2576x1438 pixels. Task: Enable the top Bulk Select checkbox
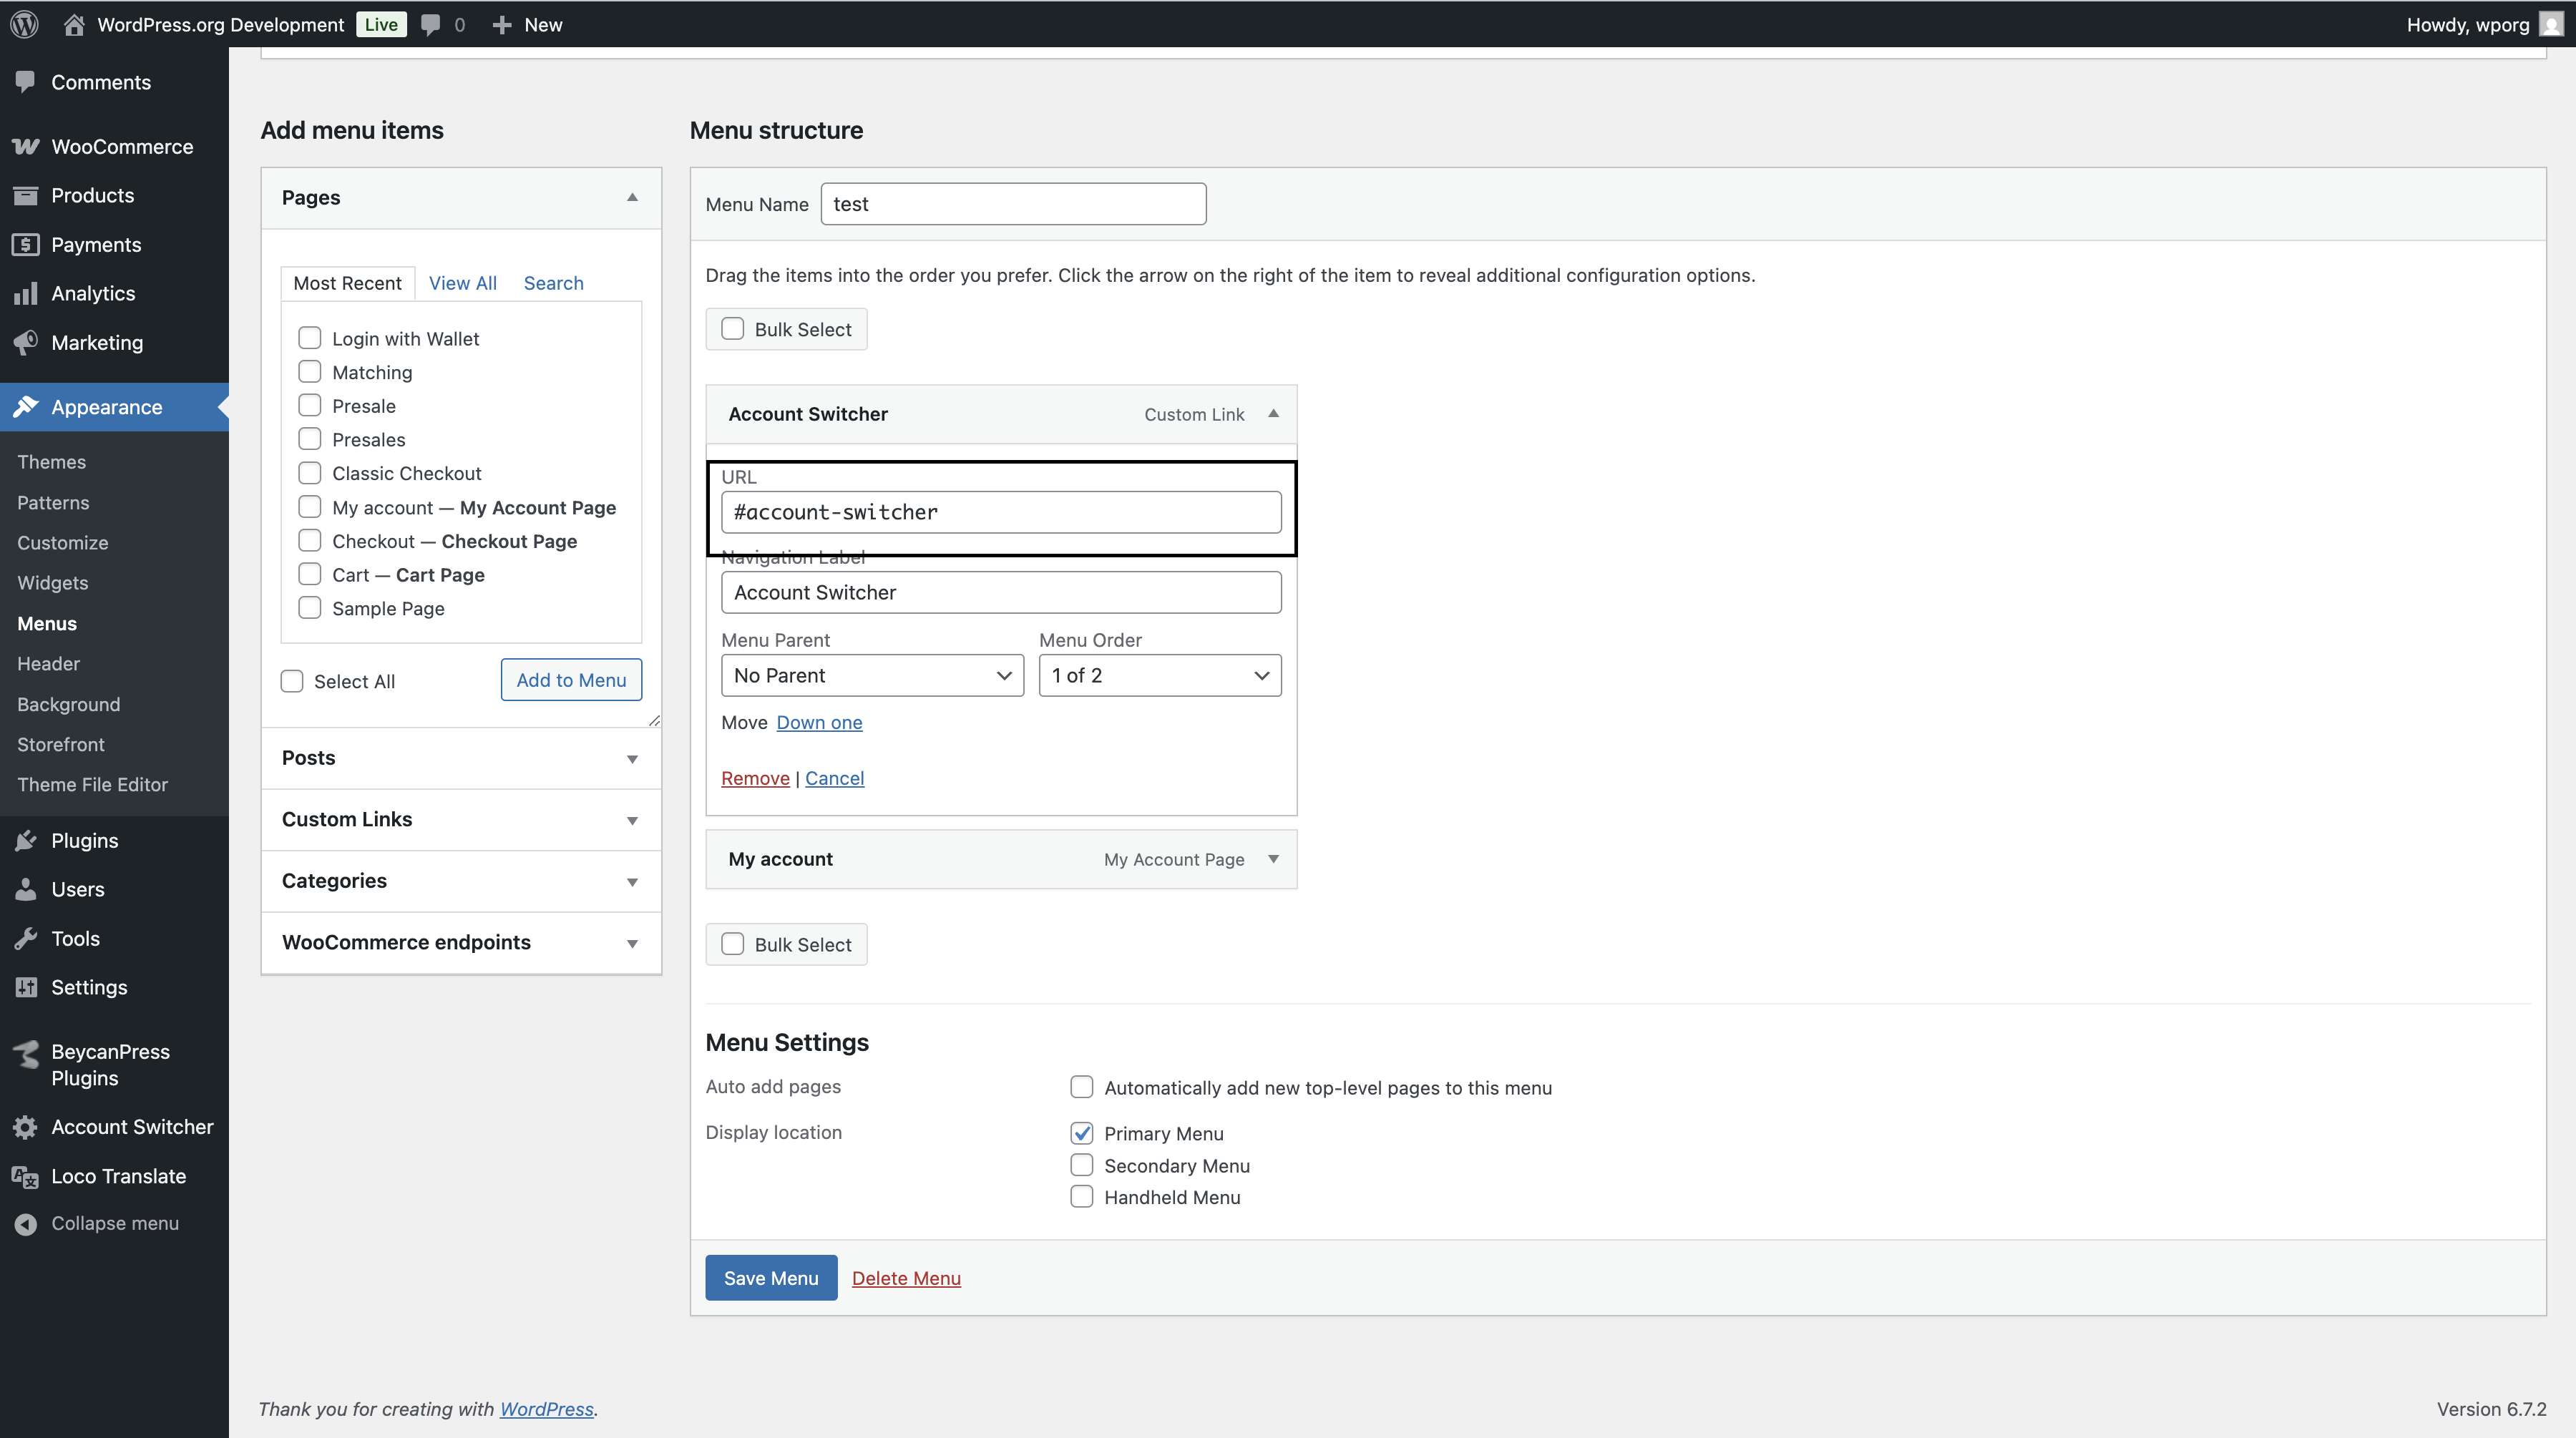click(733, 329)
